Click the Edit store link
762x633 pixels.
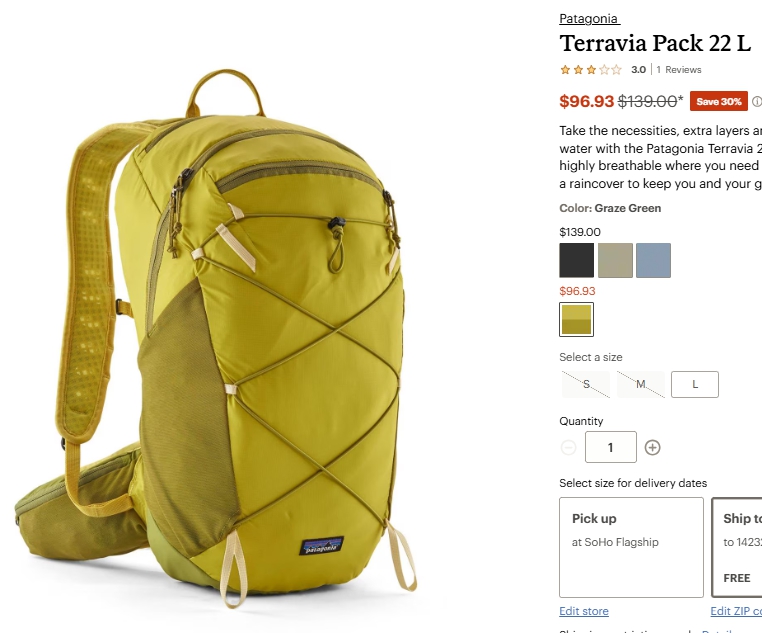click(584, 611)
